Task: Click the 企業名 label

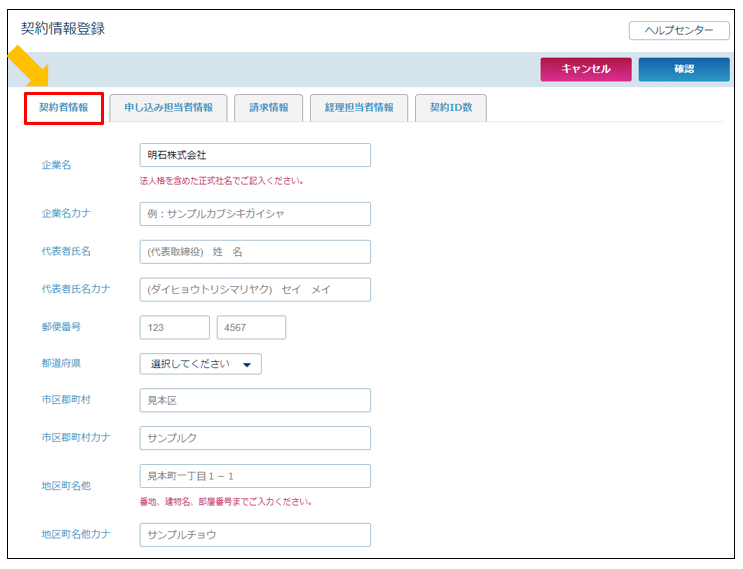Action: [56, 165]
